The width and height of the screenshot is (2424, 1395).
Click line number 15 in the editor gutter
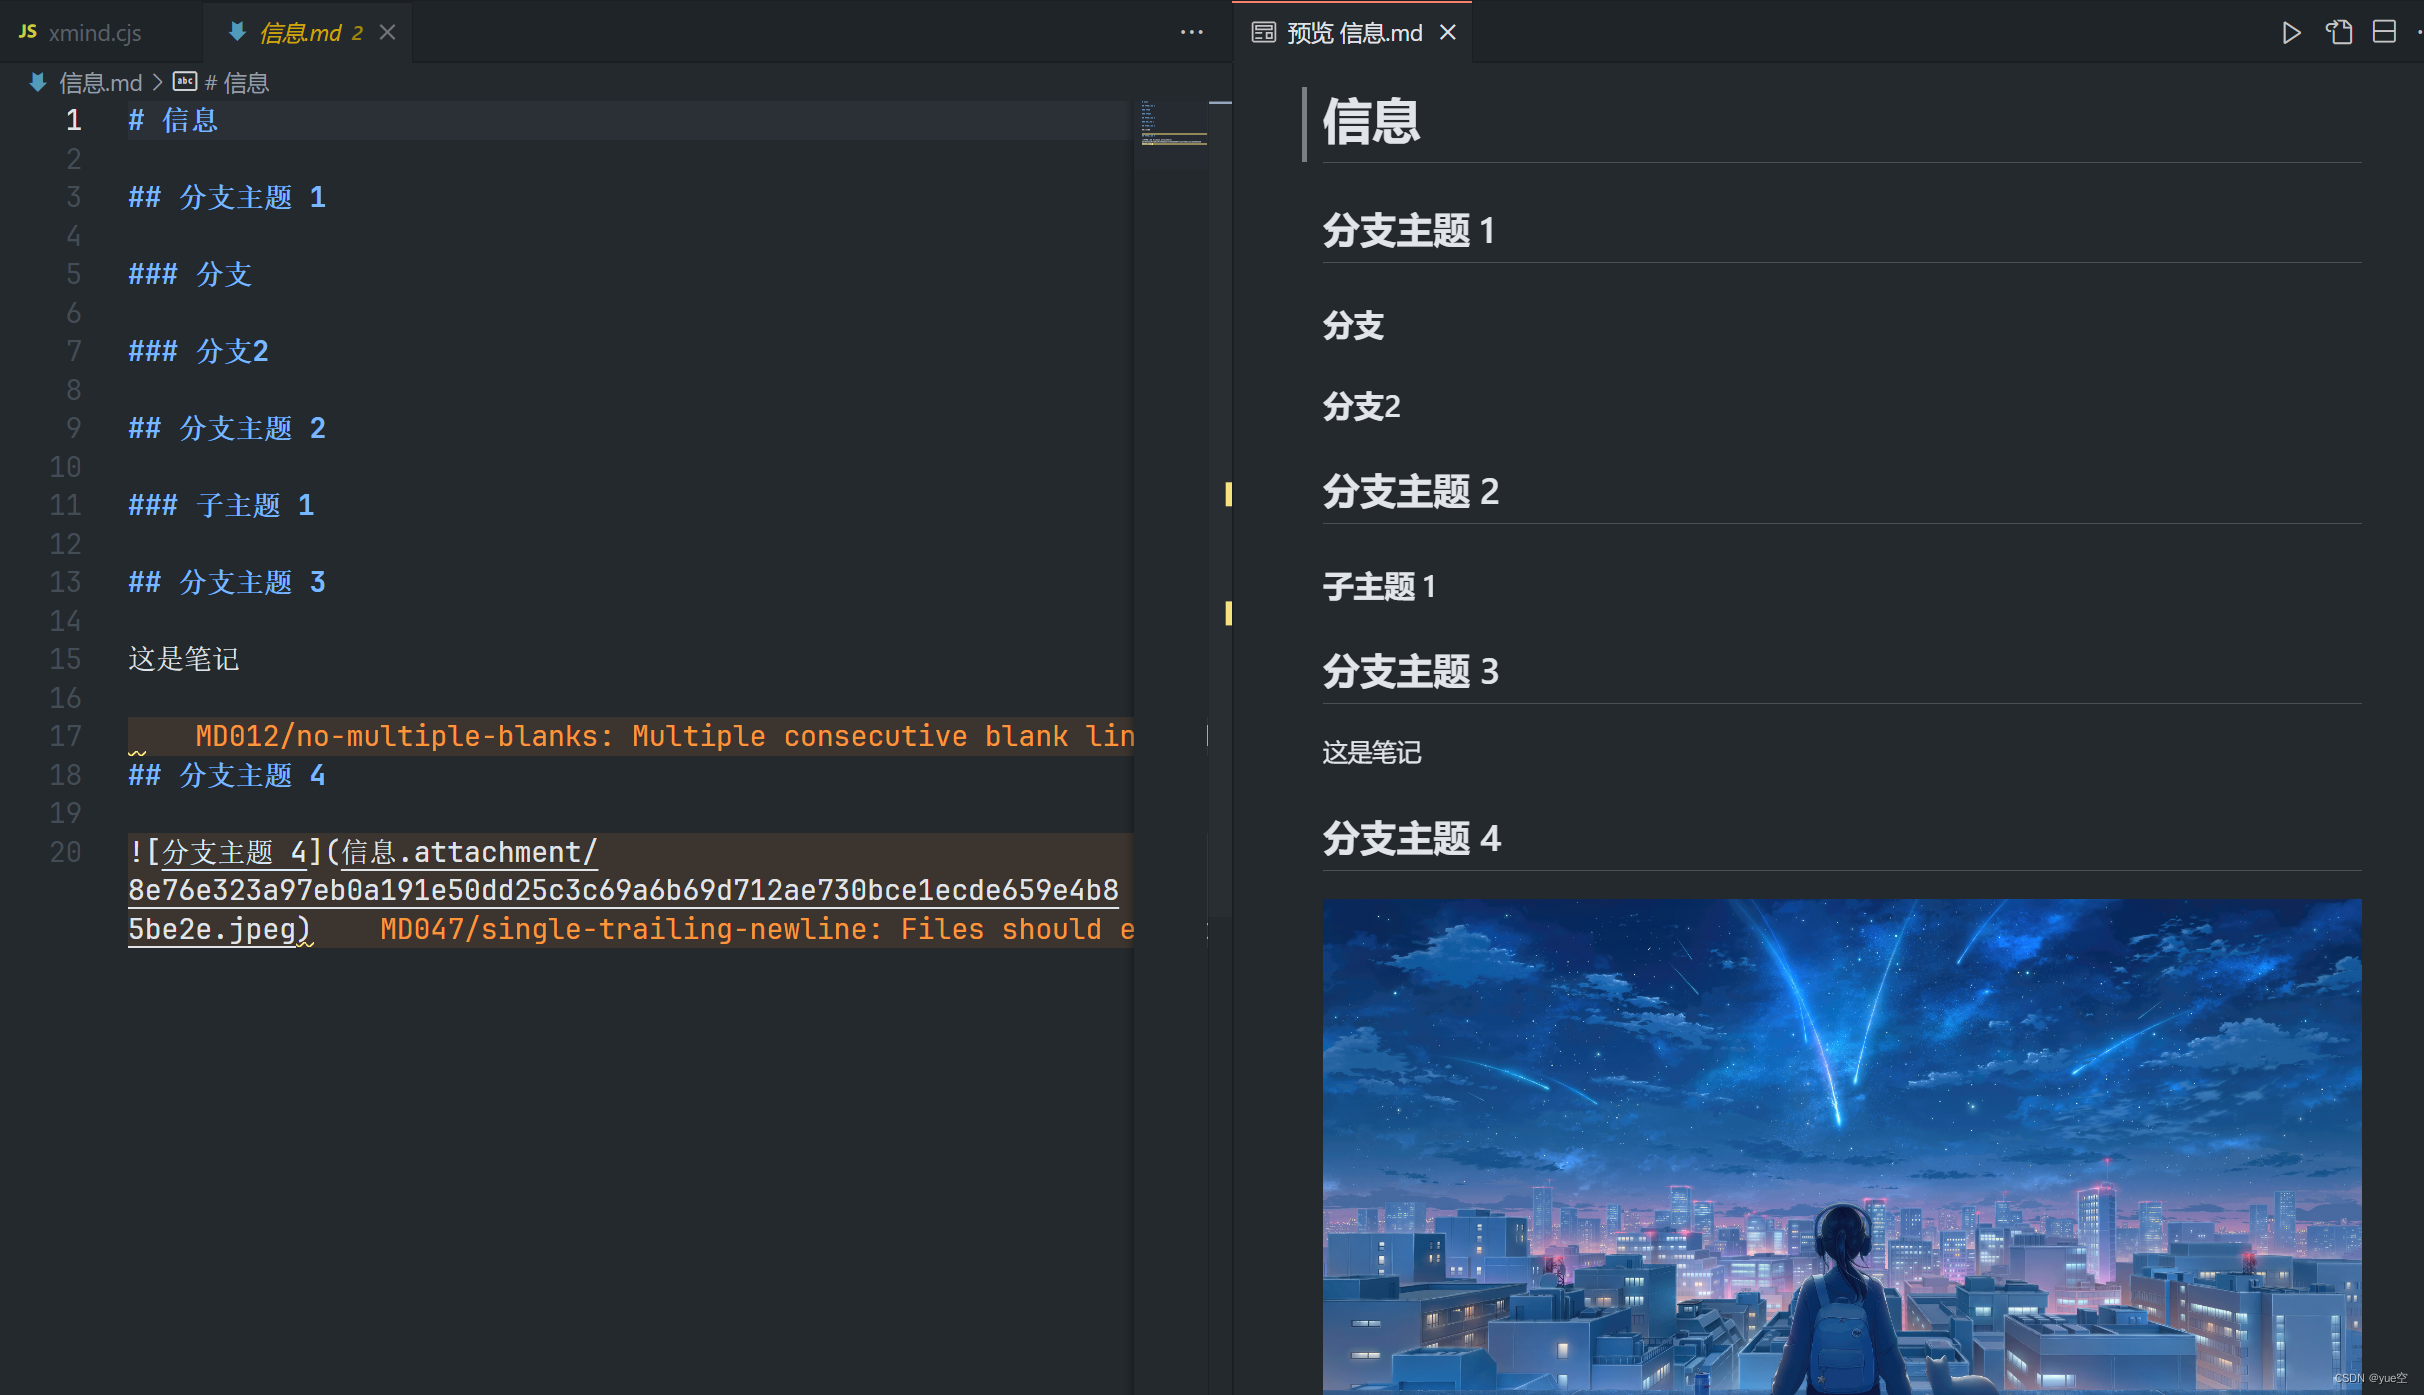pyautogui.click(x=65, y=659)
